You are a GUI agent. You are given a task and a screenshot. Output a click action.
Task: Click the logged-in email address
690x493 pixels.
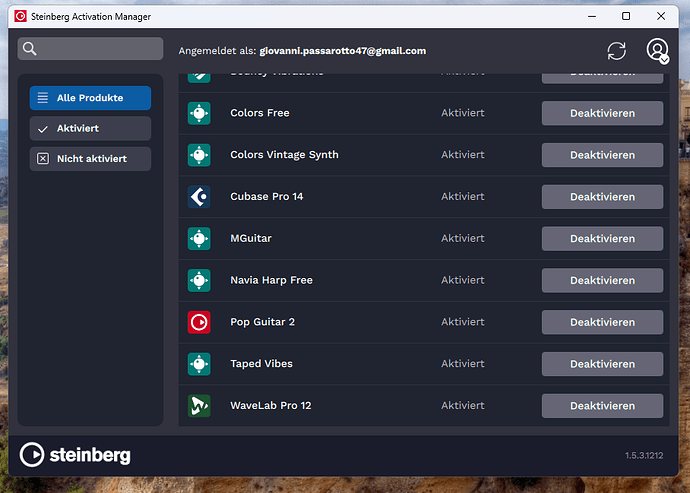[343, 51]
